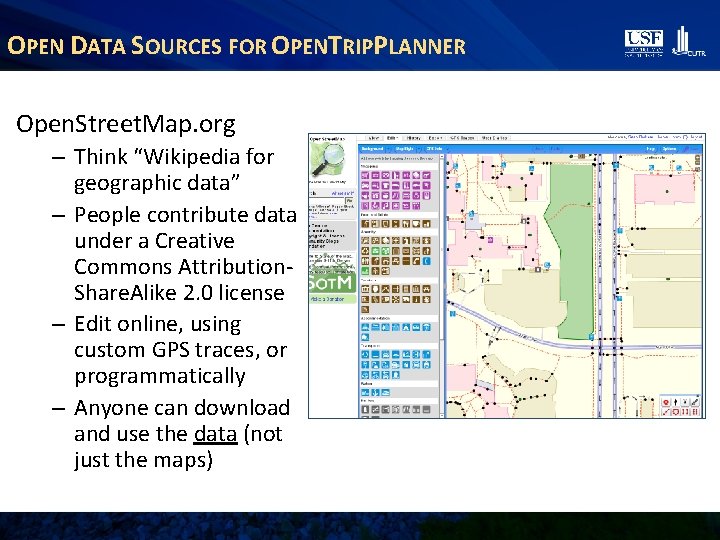The image size is (720, 540).
Task: Click the lone brown icon in last Tourism row
Action: click(x=366, y=309)
